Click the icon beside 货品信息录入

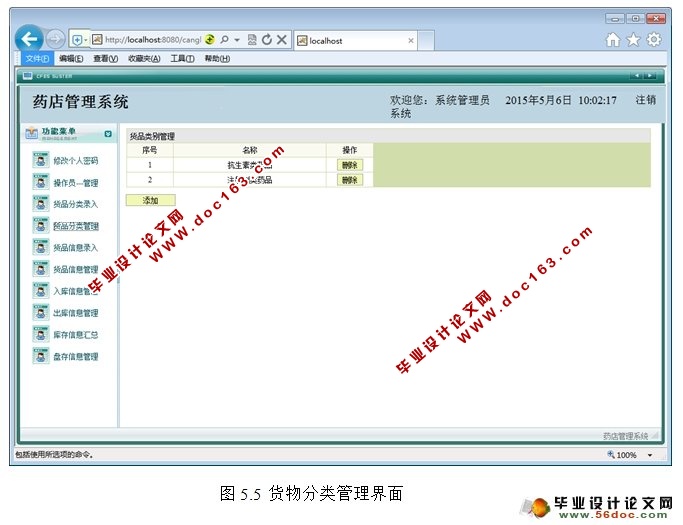(x=41, y=247)
